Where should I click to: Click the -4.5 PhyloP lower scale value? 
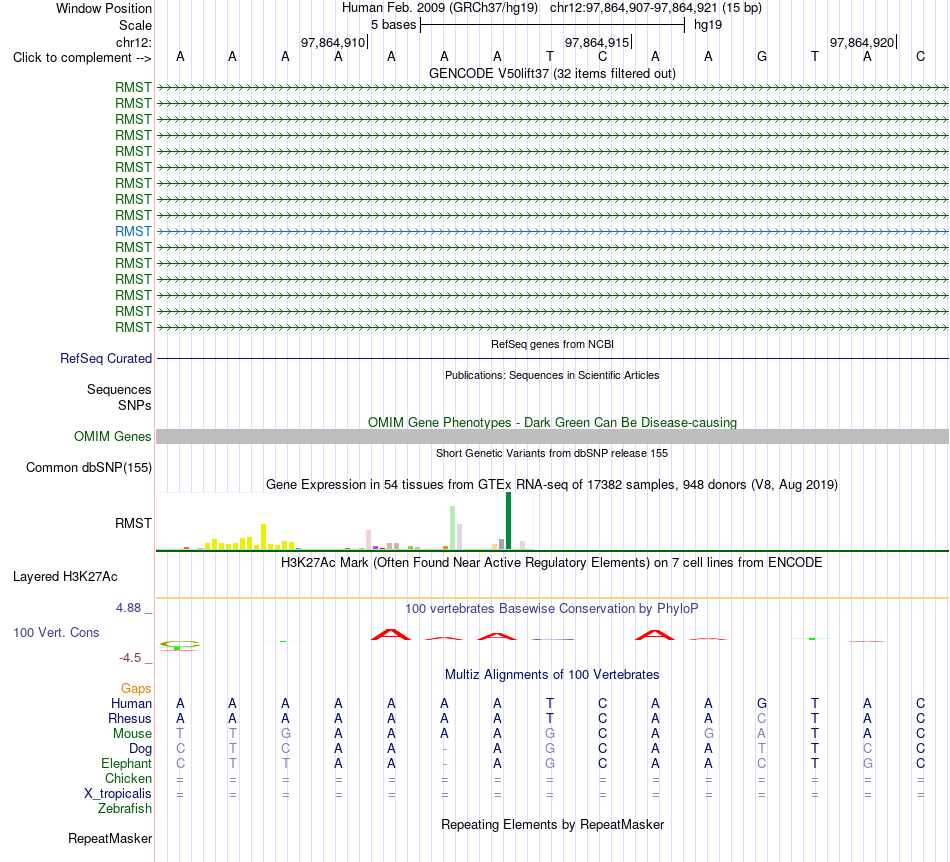tap(130, 658)
